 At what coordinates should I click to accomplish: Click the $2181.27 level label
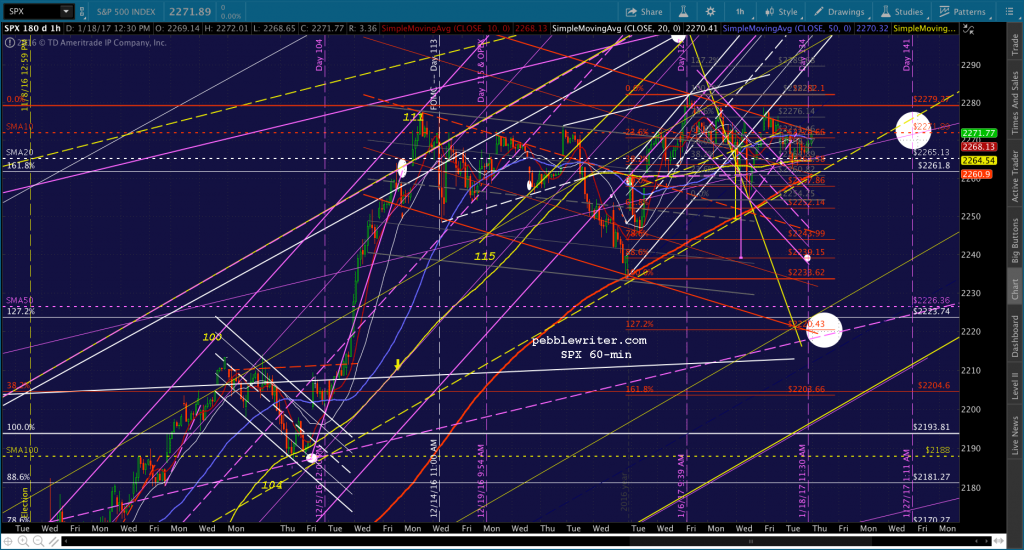pyautogui.click(x=931, y=477)
